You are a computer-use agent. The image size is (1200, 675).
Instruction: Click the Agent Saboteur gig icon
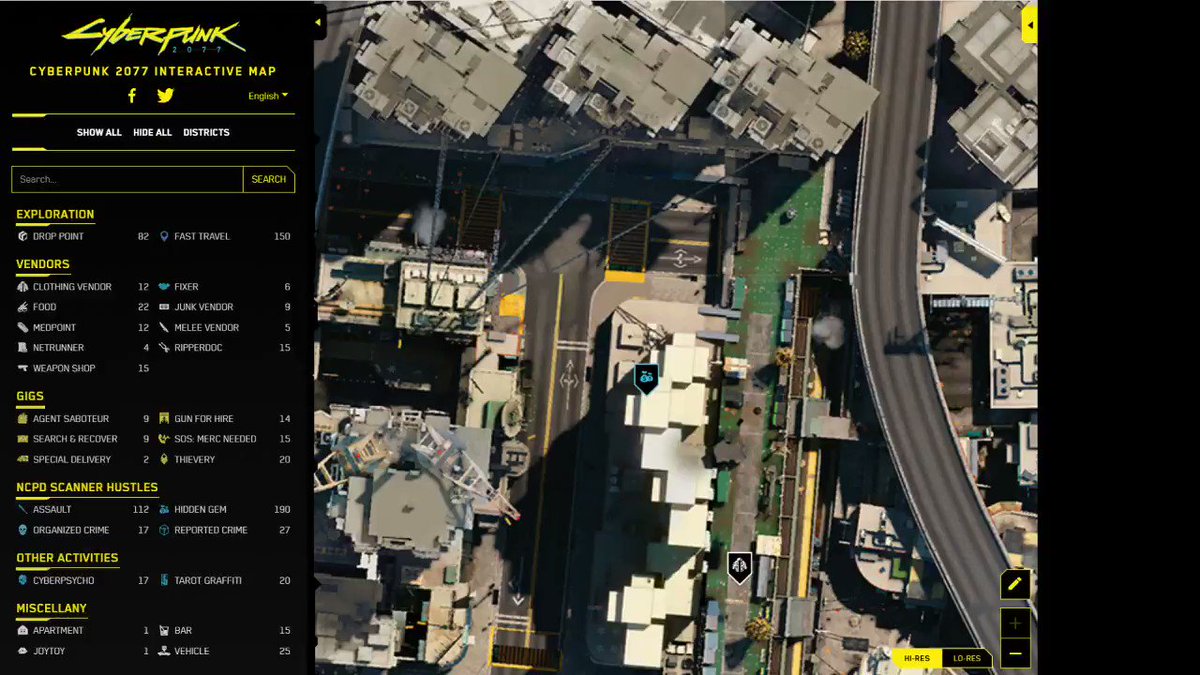23,419
